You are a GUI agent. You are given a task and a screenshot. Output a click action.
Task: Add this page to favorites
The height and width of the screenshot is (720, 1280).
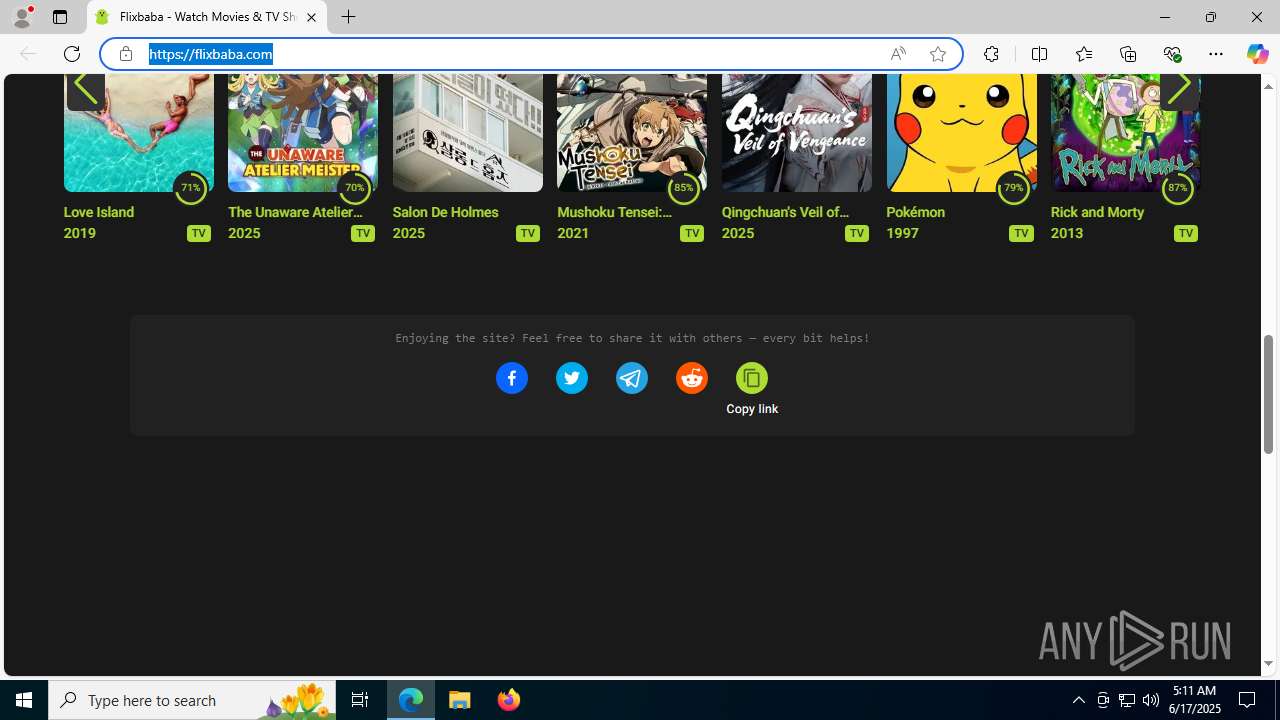click(x=938, y=54)
